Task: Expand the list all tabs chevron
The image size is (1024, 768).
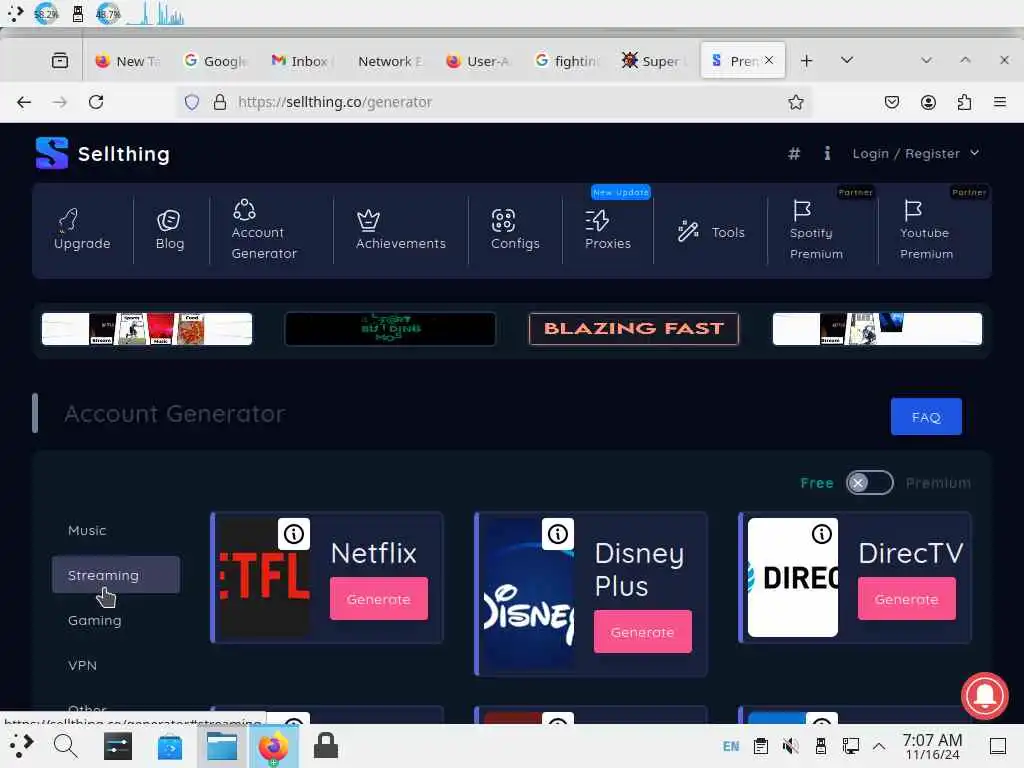Action: point(847,60)
